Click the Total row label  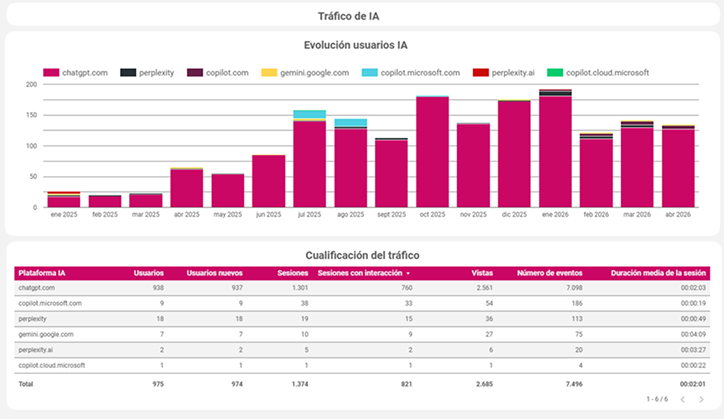[26, 384]
